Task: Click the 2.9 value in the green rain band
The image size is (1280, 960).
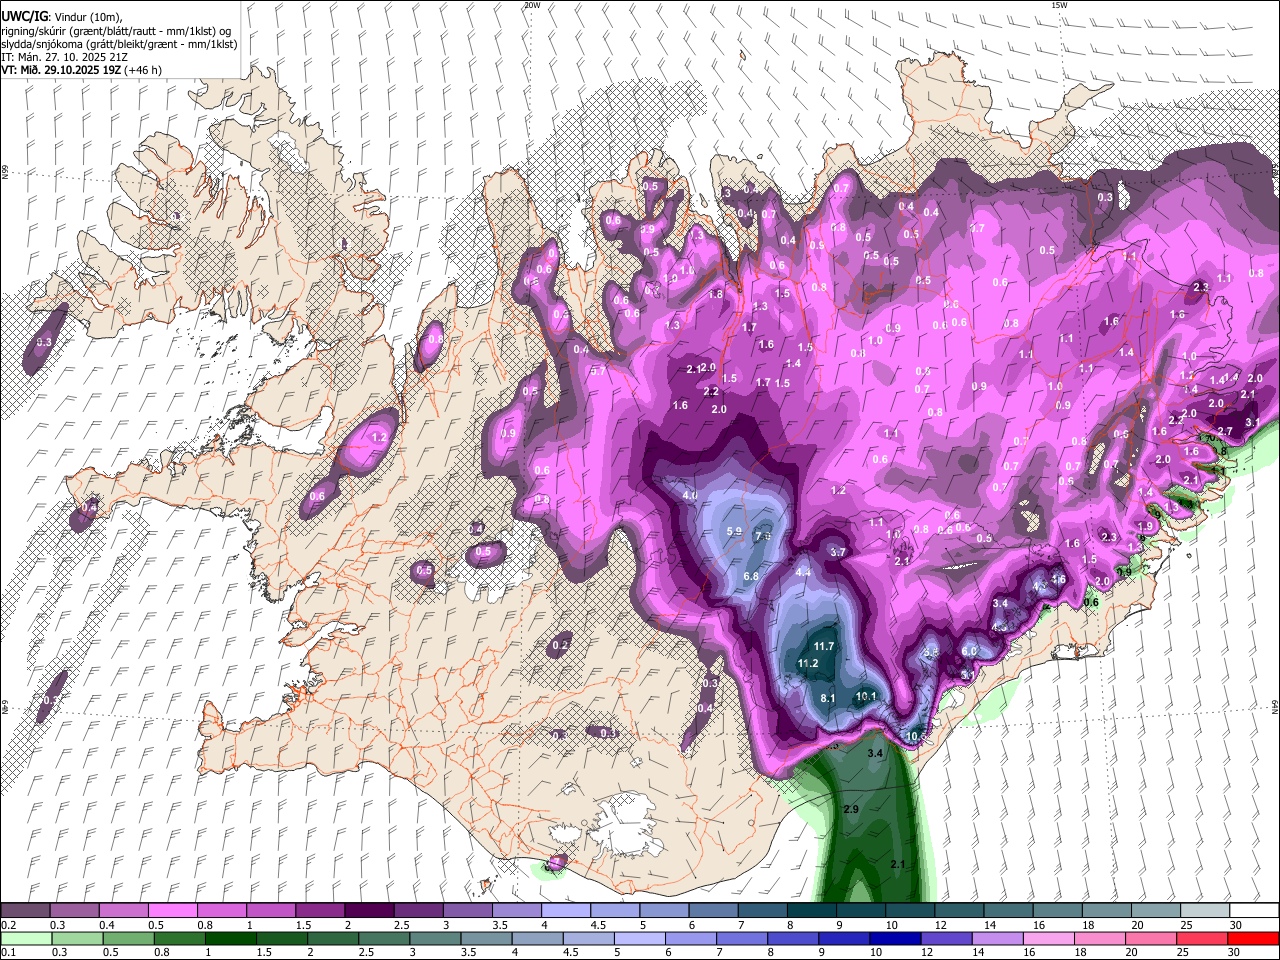Action: tap(851, 808)
